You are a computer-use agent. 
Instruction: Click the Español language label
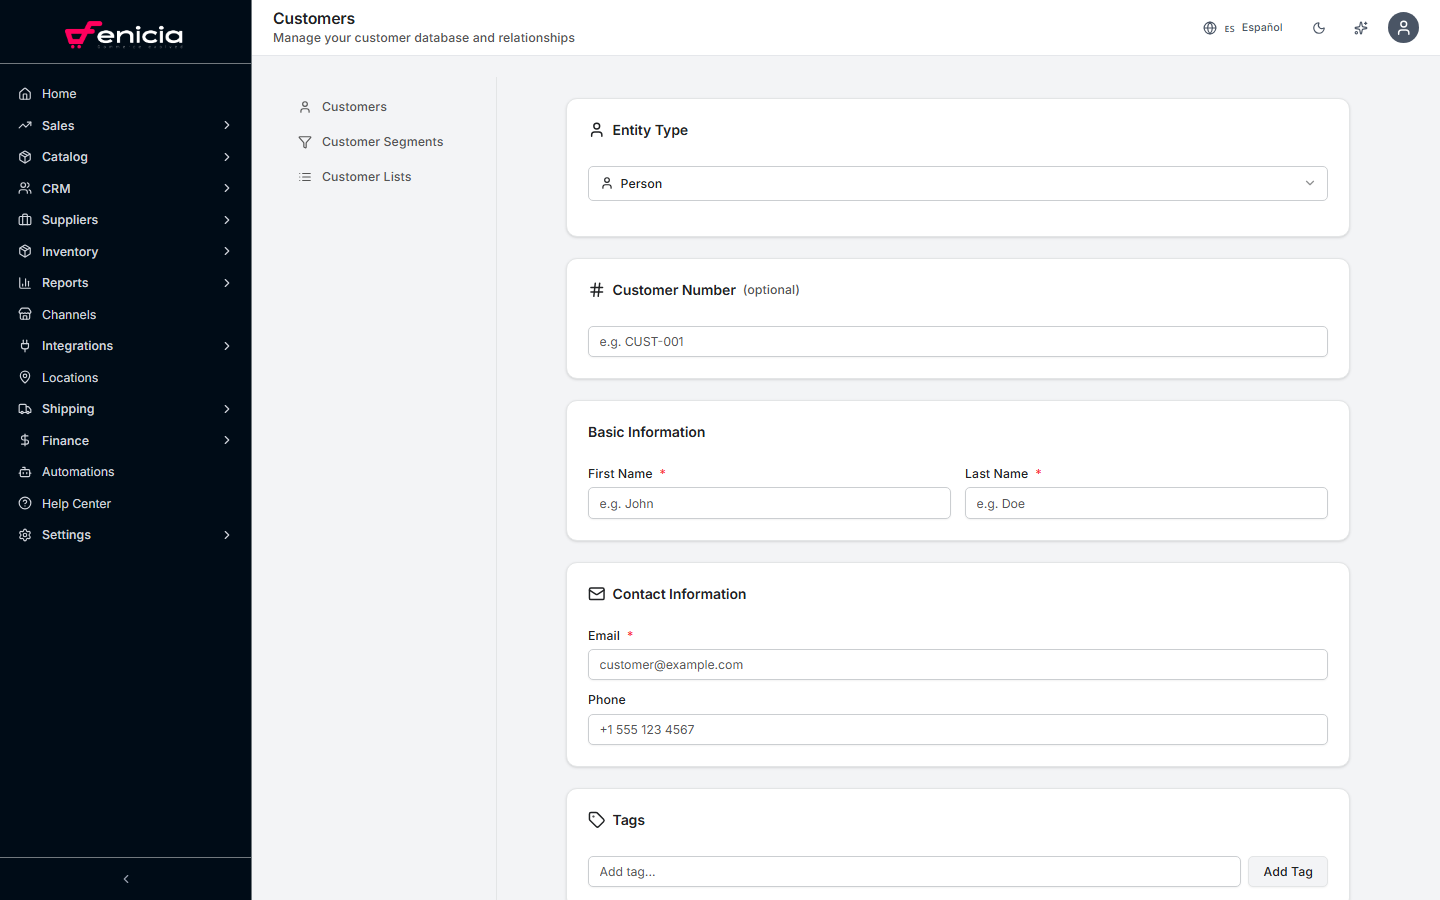coord(1261,27)
